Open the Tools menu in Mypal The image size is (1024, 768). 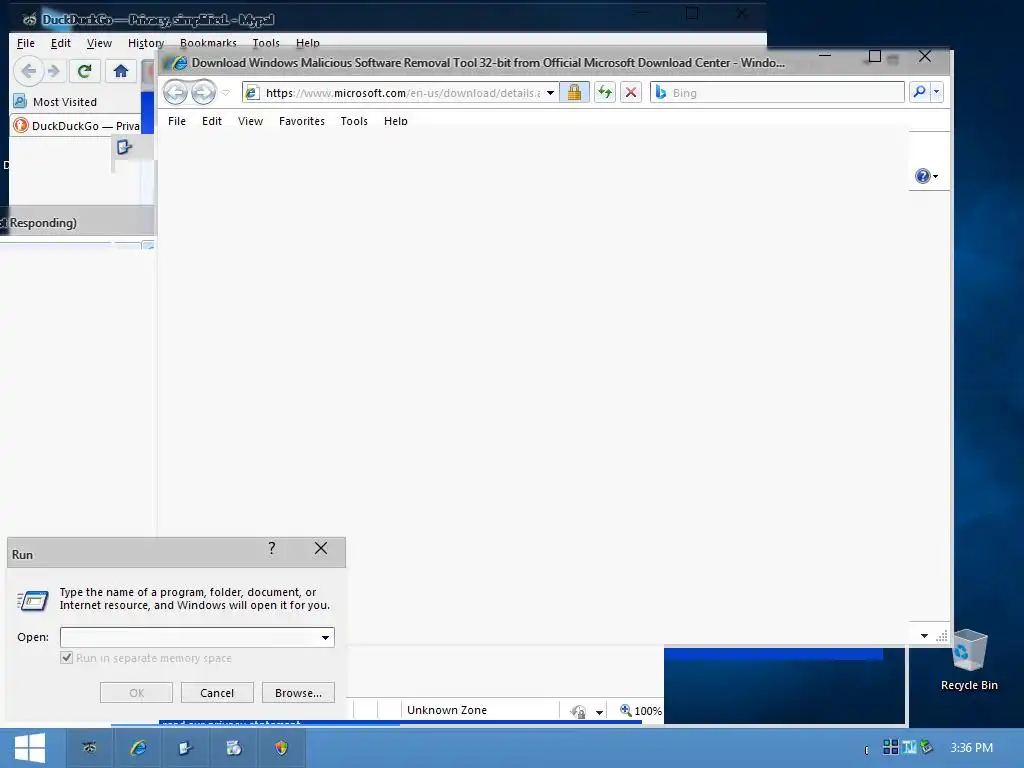pyautogui.click(x=266, y=43)
